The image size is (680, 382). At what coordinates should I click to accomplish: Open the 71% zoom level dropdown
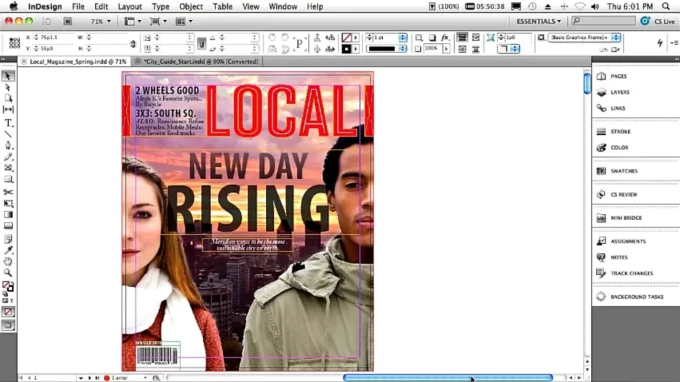(x=101, y=21)
